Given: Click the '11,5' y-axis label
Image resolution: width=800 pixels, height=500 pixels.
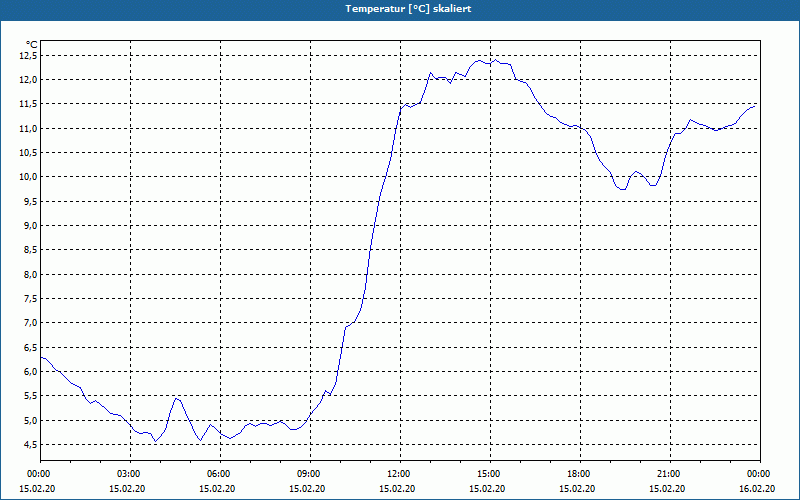Looking at the screenshot, I should click(28, 104).
